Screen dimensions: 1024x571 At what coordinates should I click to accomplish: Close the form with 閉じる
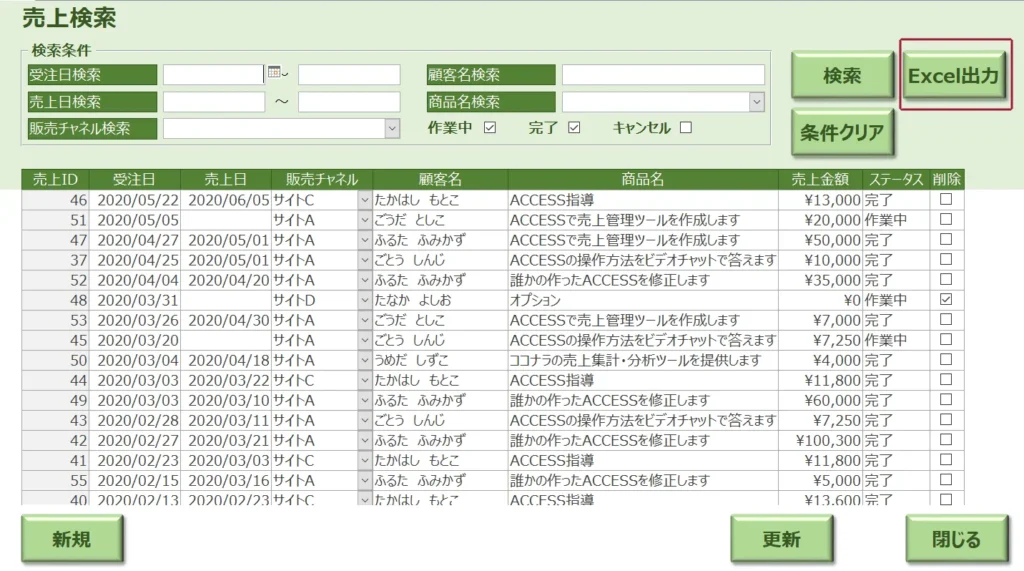pyautogui.click(x=956, y=540)
